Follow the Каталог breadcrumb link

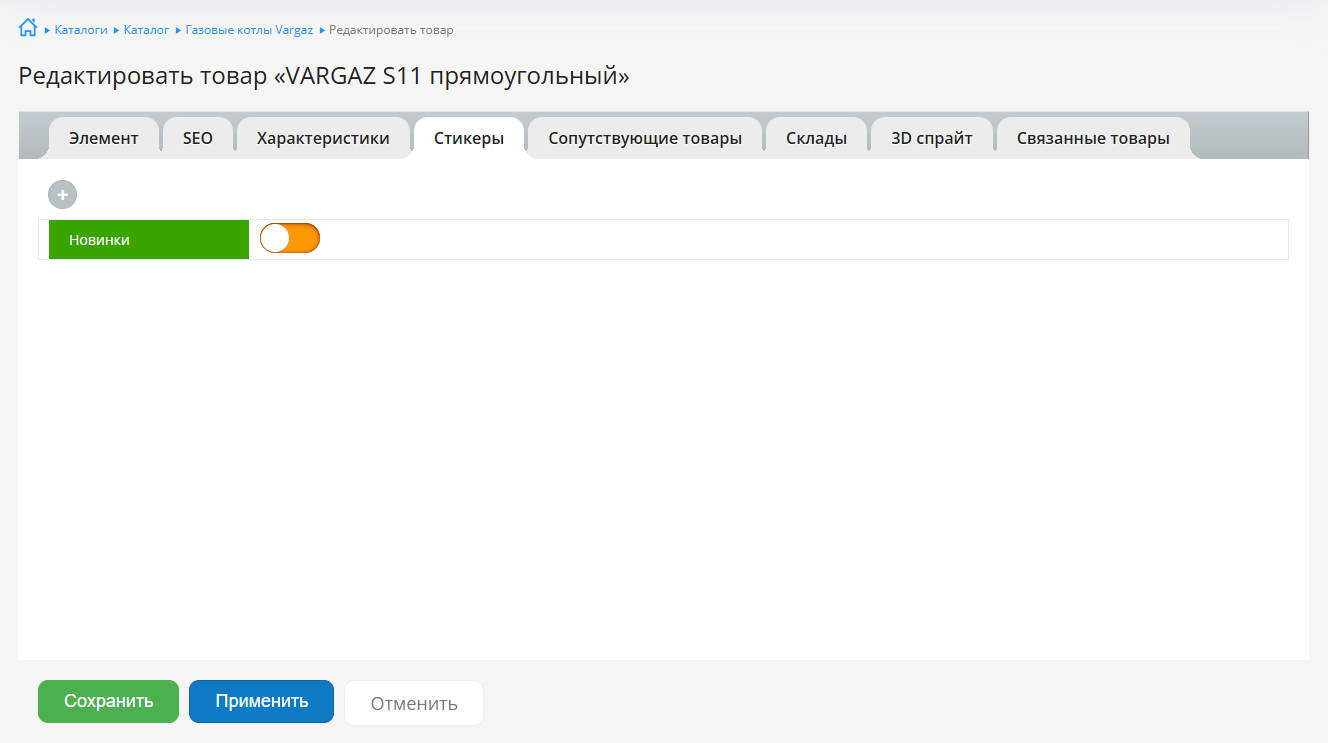(147, 30)
